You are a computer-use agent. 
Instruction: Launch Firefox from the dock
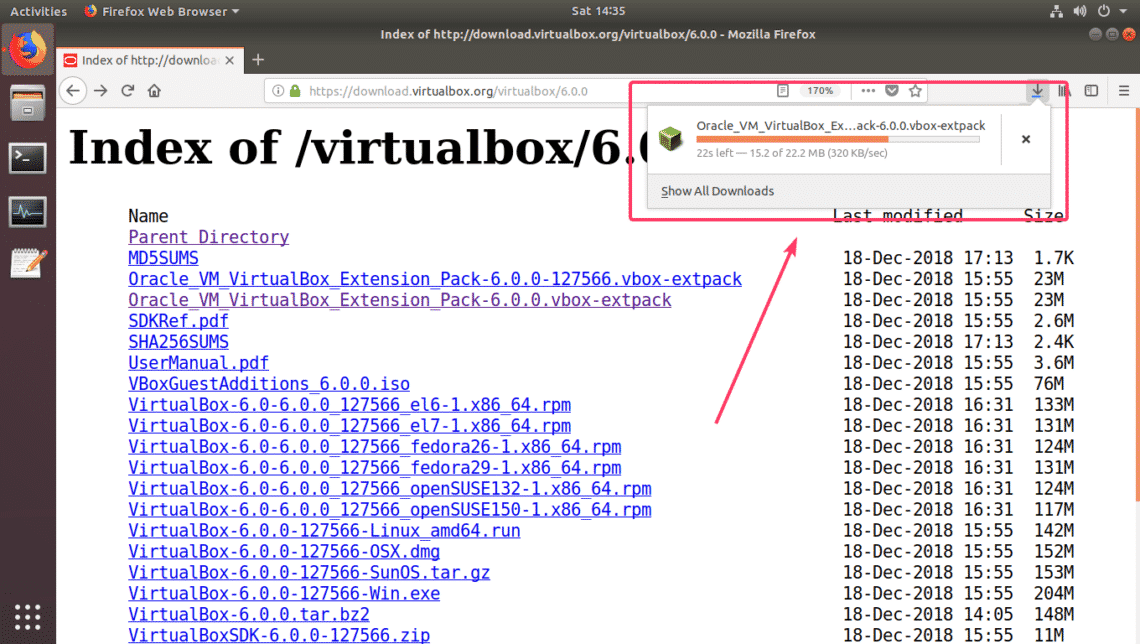tap(28, 49)
